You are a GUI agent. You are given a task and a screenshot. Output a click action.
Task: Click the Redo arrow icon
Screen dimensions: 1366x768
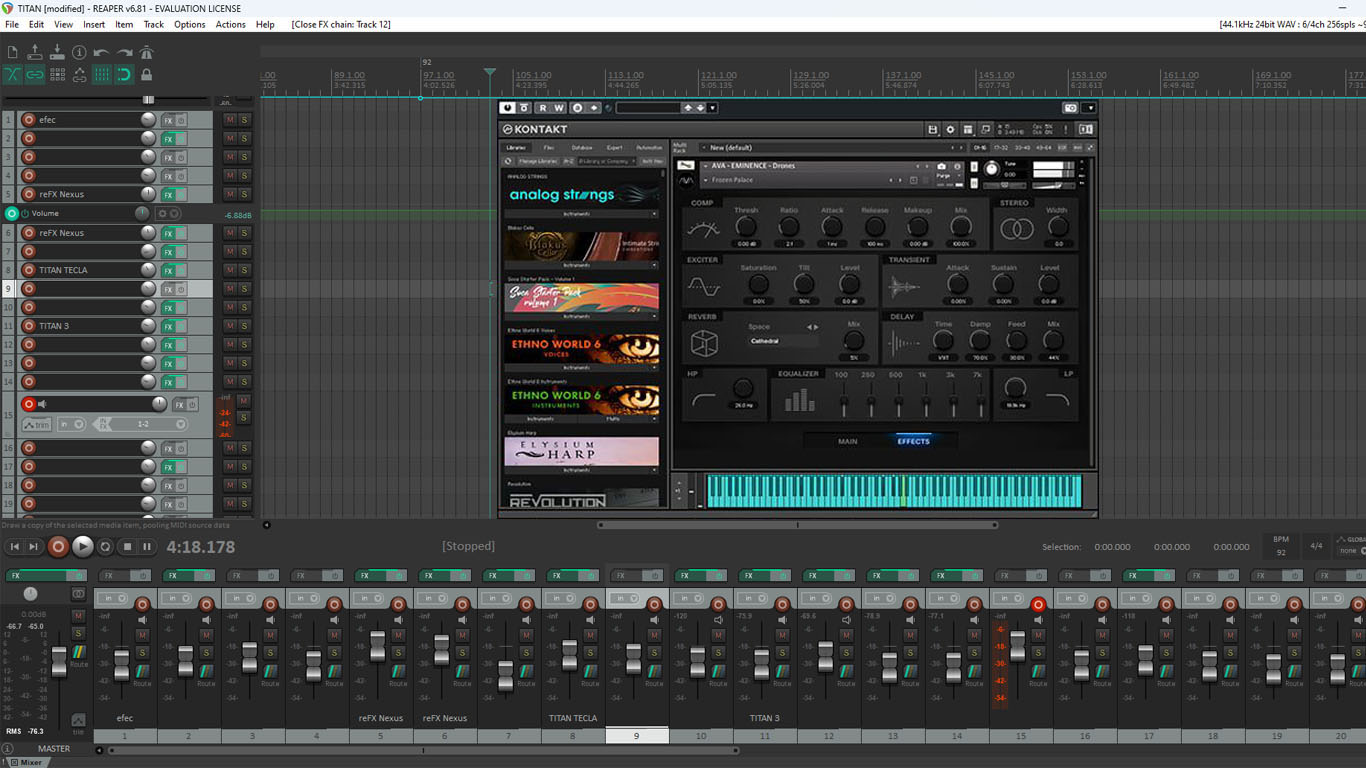point(124,52)
